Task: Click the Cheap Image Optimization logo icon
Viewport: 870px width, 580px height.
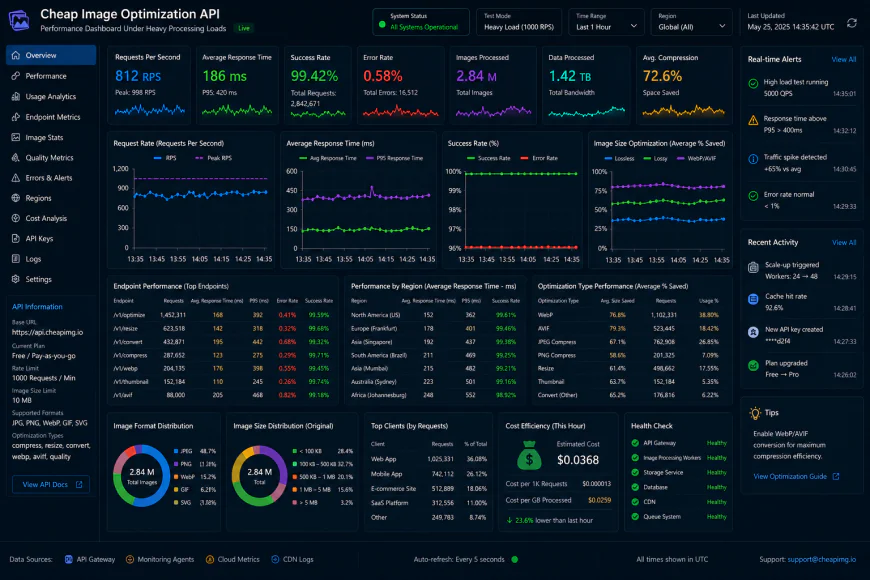Action: (x=19, y=20)
